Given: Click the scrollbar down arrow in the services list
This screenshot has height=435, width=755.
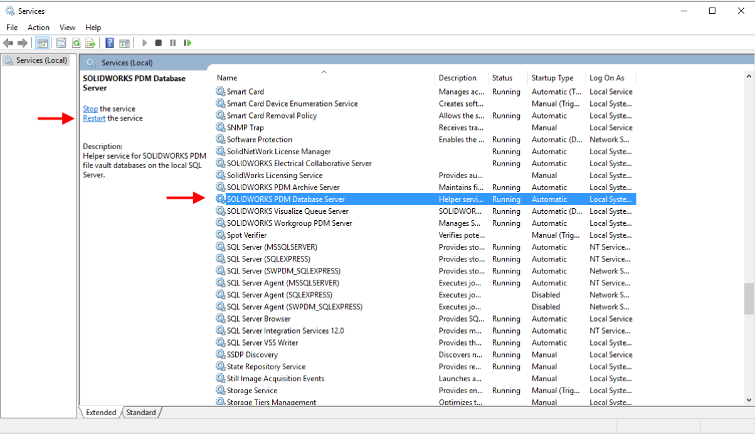Looking at the screenshot, I should coord(749,400).
